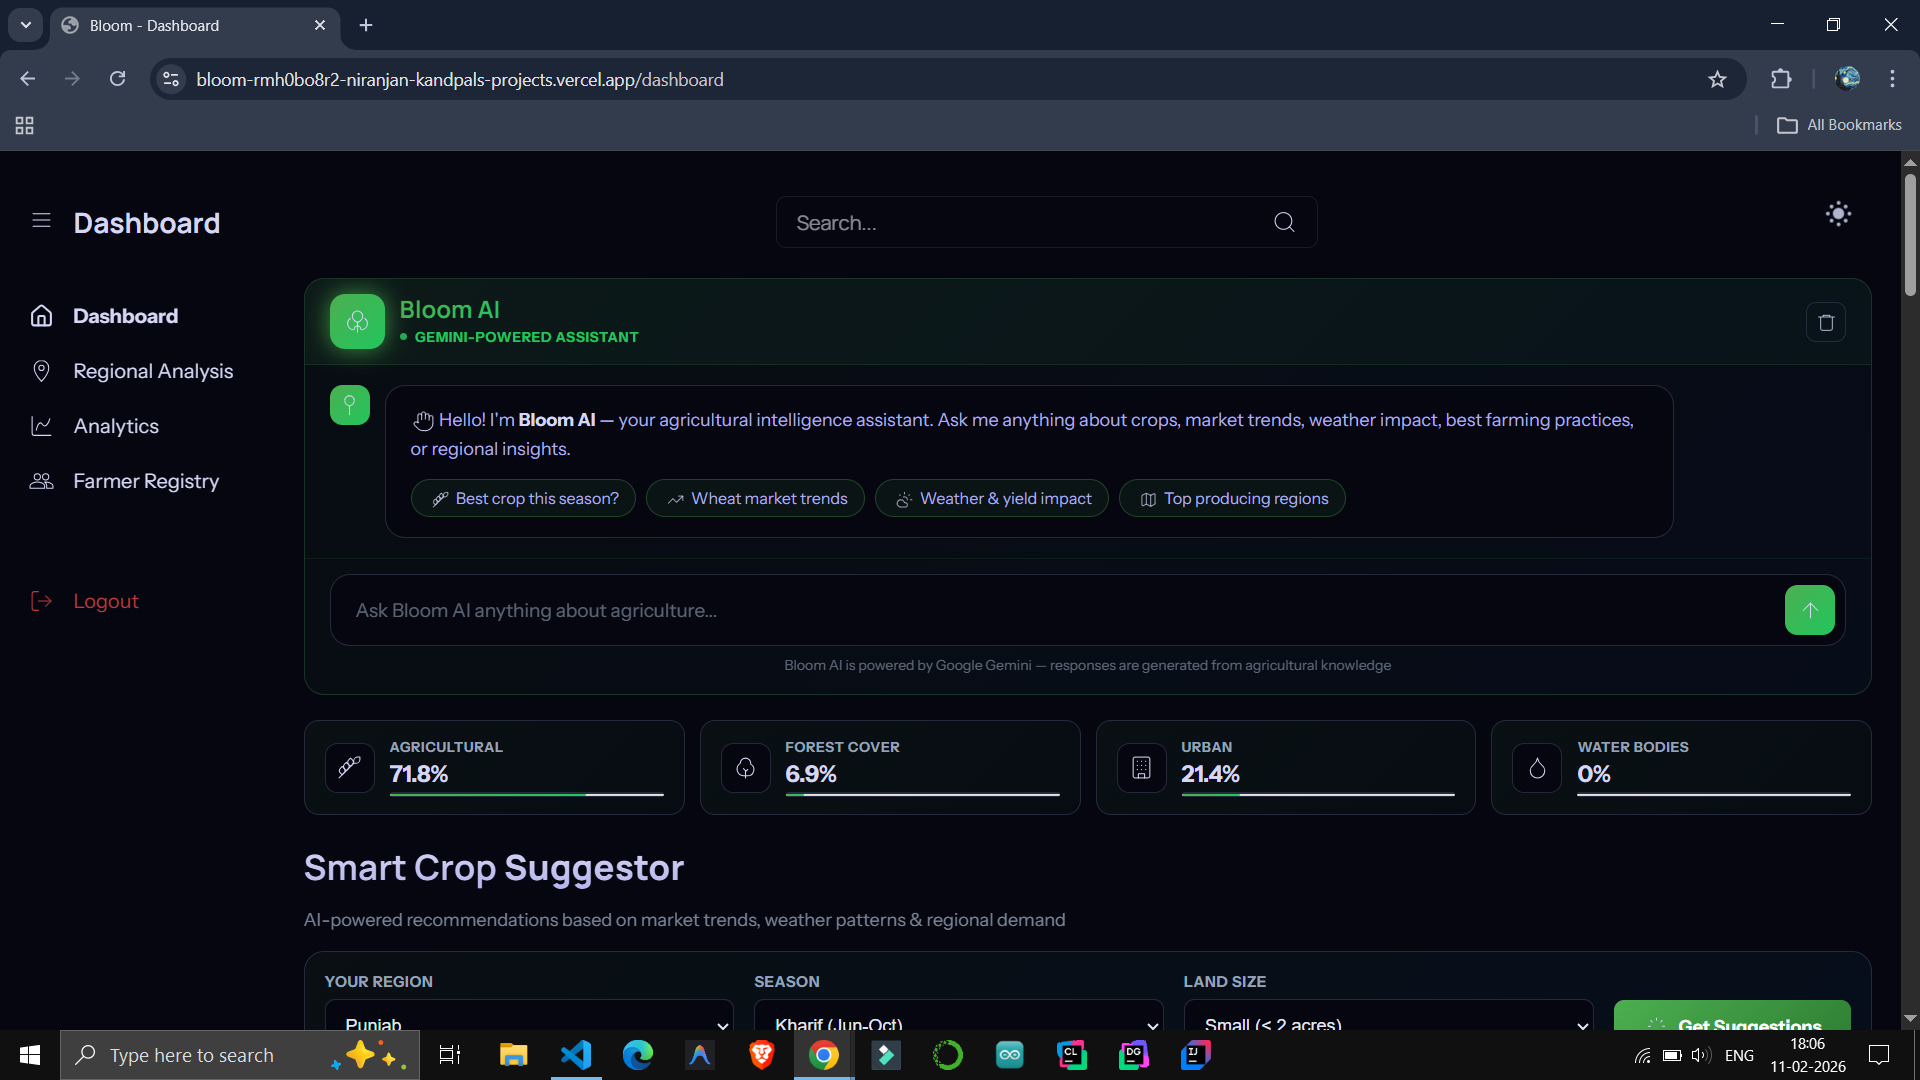Focus the Ask Bloom AI input field

[1050, 610]
